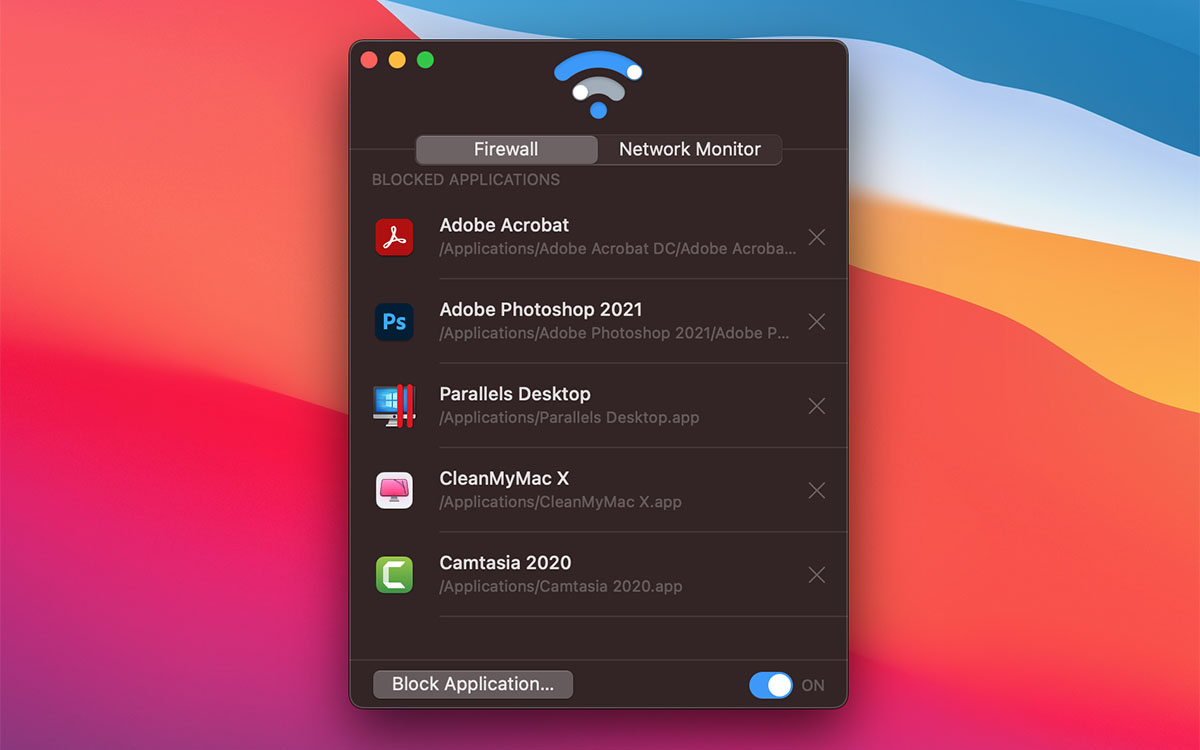Click the CleanMyMac X app icon
Screen dimensions: 1200x750
click(x=394, y=490)
